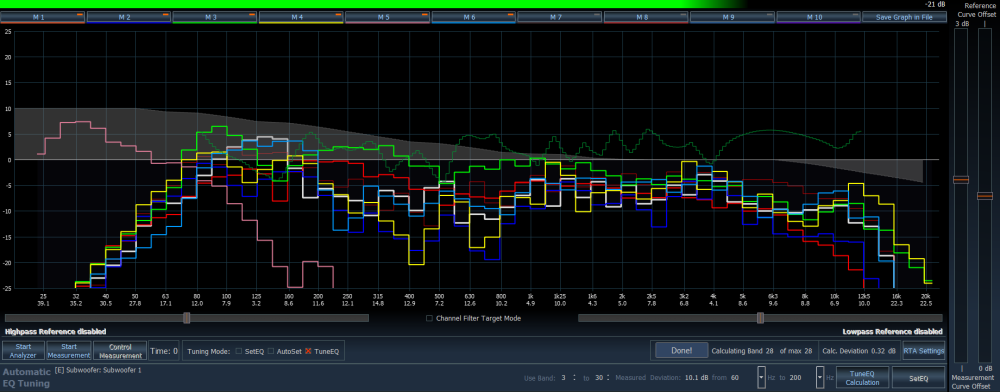Click 'Calc. Deviation 0.32 dB' readout

(860, 351)
